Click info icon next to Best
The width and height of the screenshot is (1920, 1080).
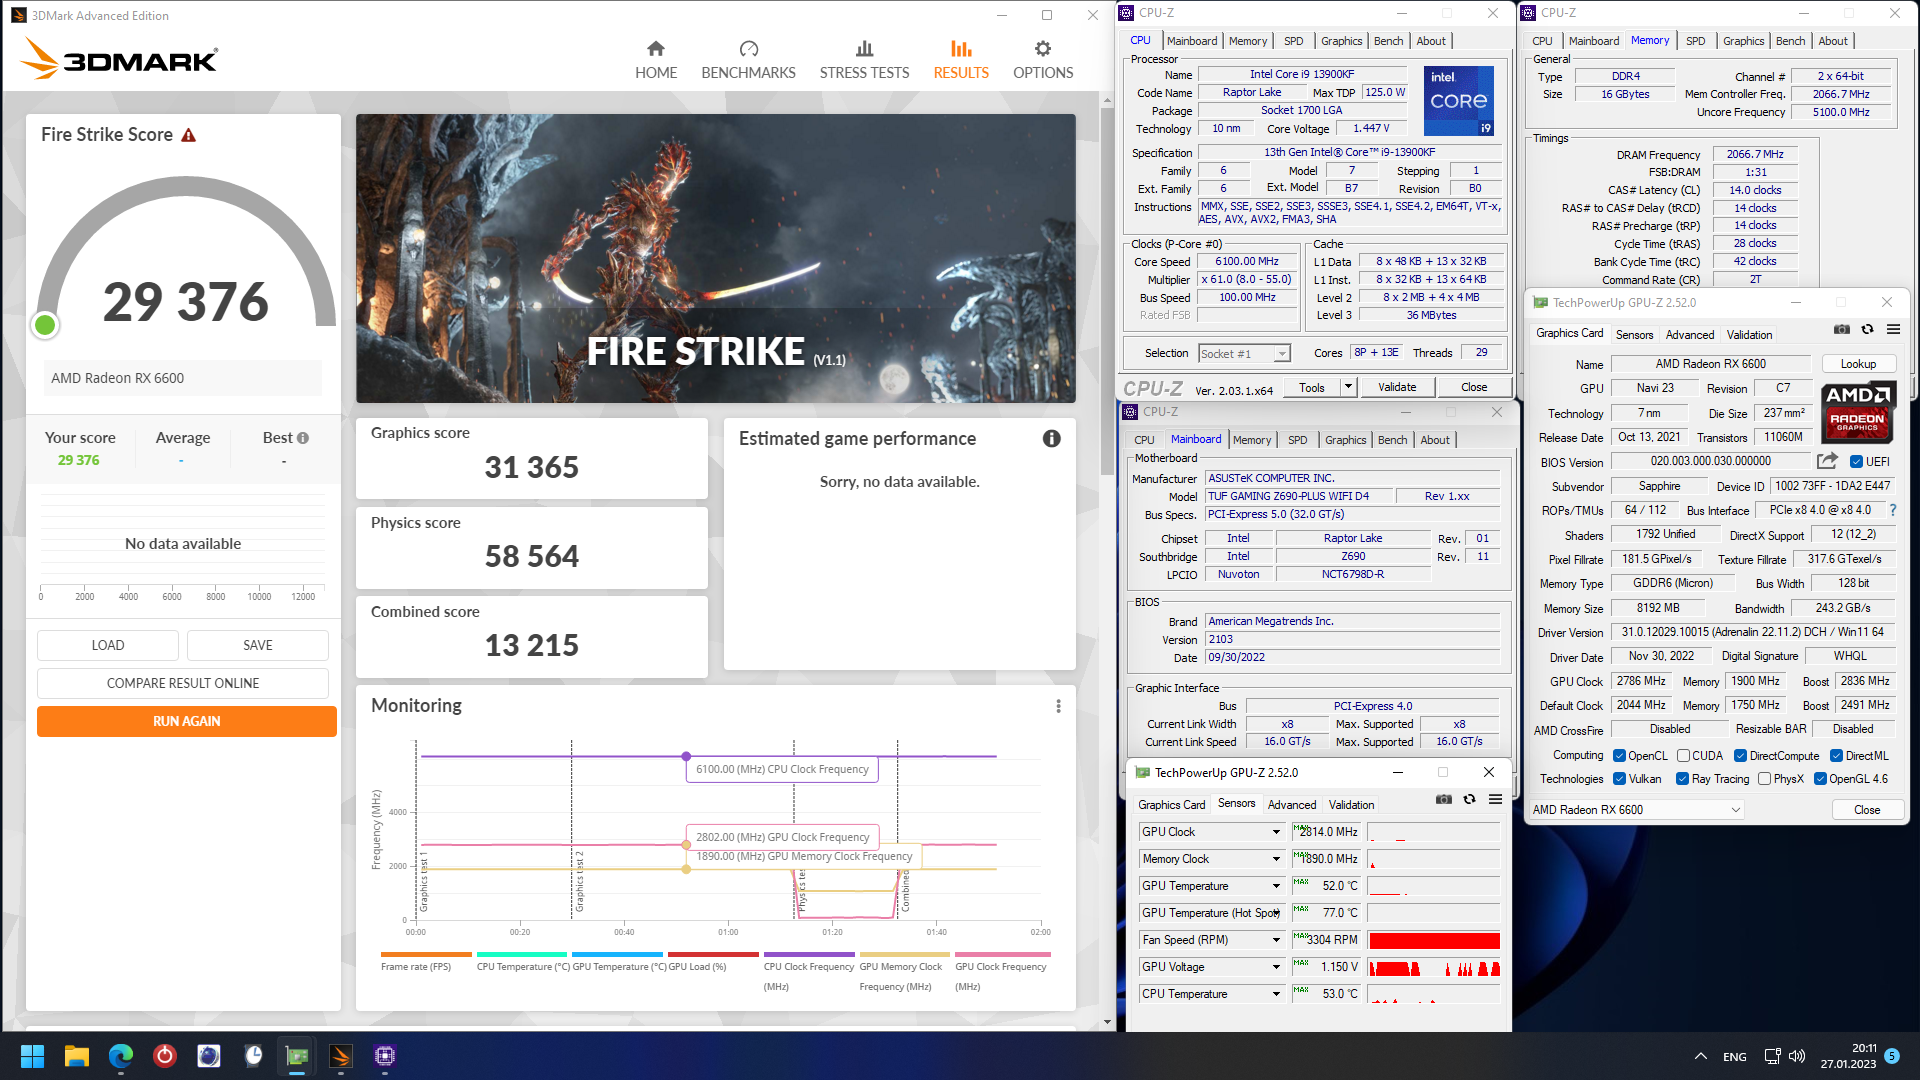303,438
